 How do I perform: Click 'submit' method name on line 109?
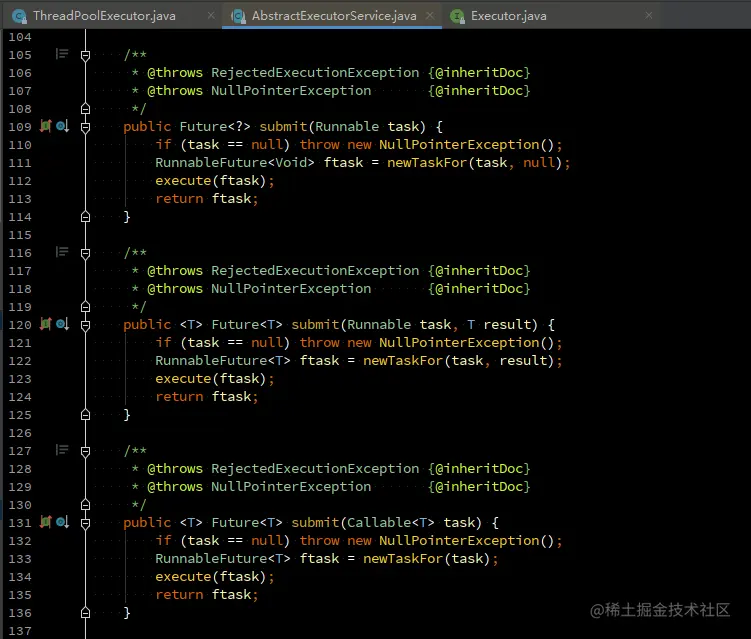tap(283, 126)
